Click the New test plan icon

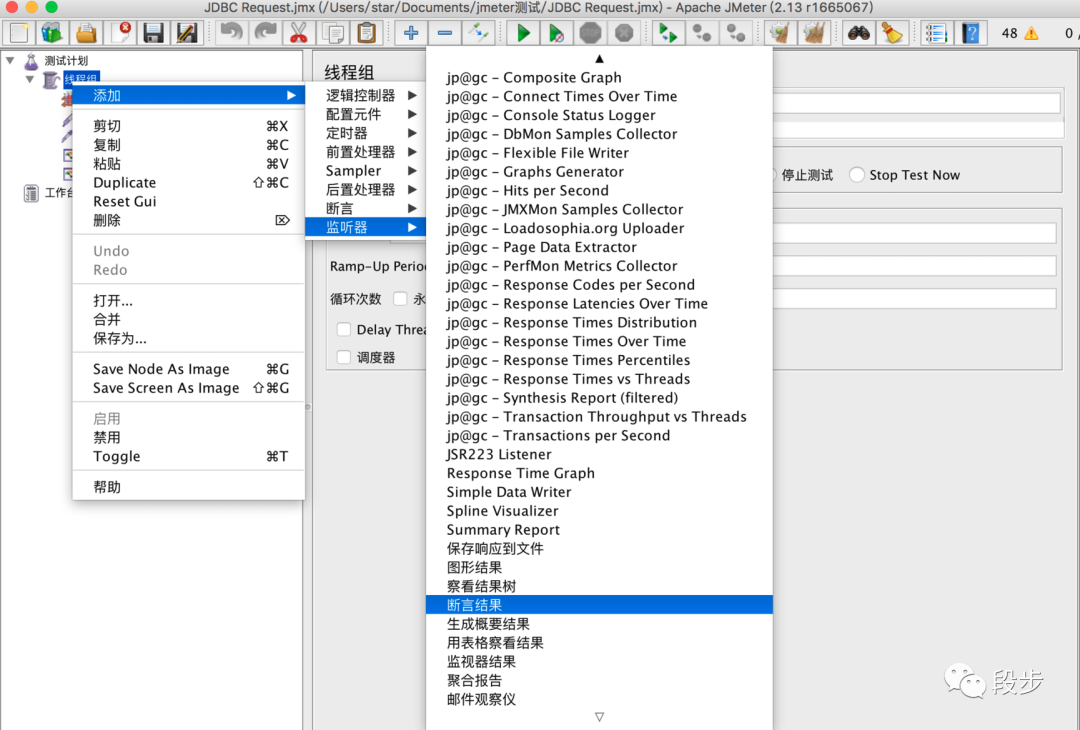point(19,32)
